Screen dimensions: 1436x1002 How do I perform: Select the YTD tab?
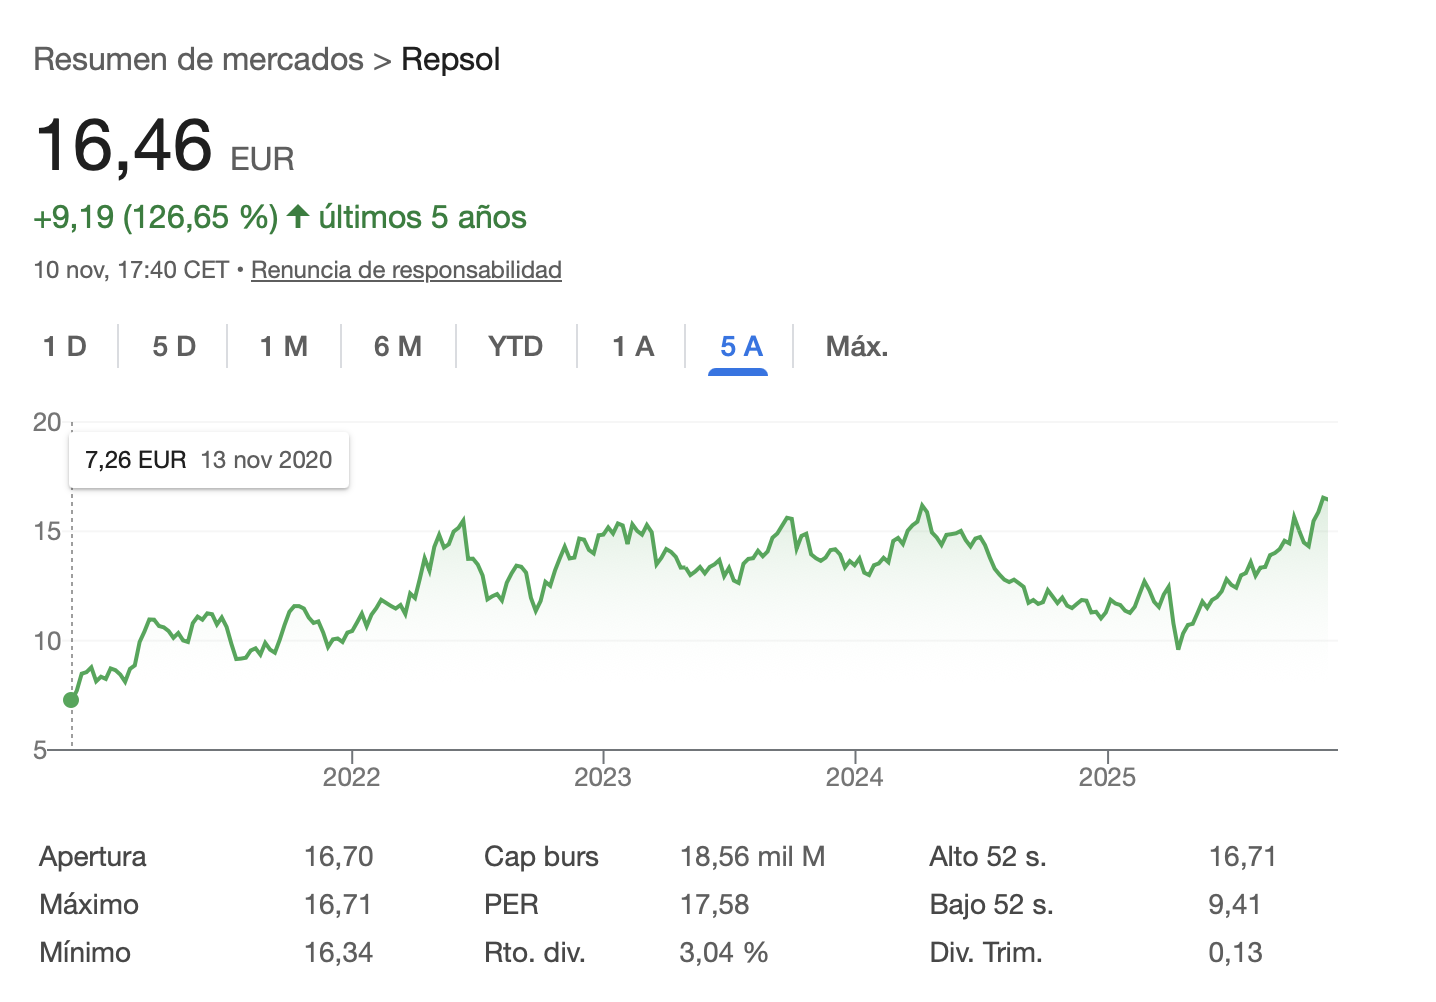pyautogui.click(x=515, y=347)
